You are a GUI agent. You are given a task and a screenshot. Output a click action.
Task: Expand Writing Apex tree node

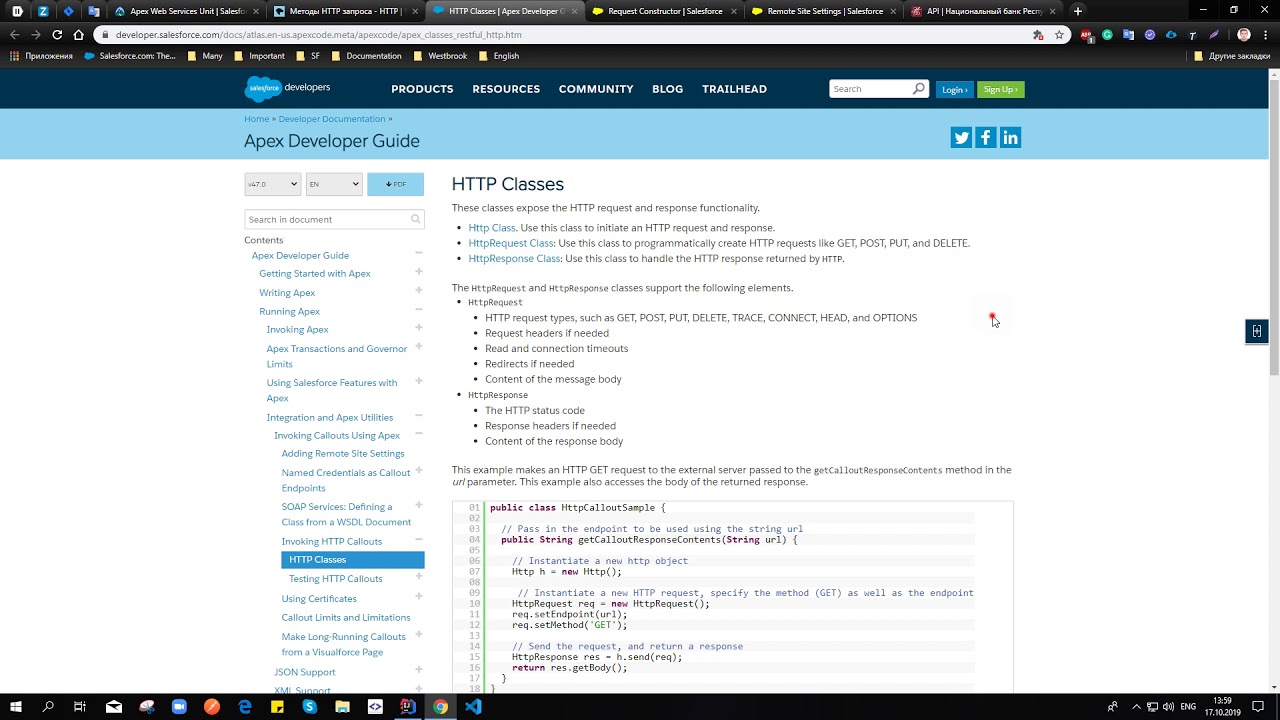tap(418, 291)
